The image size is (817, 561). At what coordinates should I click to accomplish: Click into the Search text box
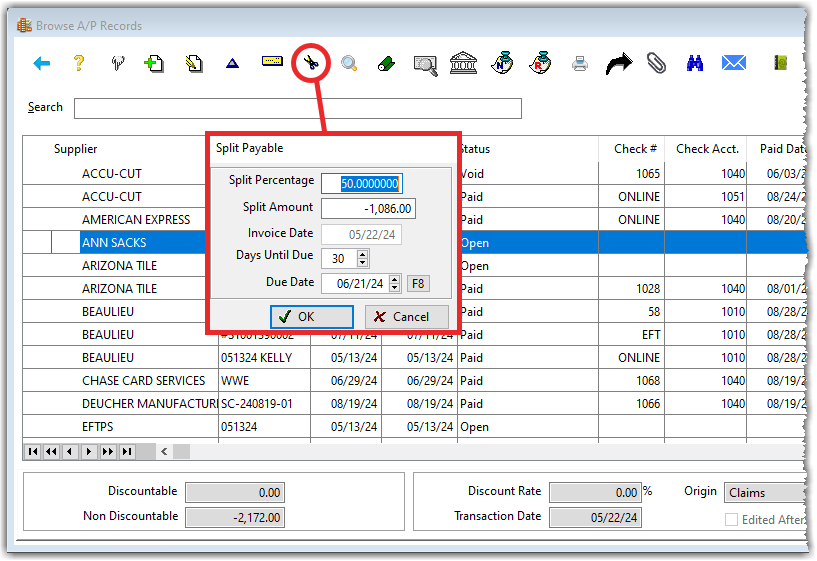point(298,108)
